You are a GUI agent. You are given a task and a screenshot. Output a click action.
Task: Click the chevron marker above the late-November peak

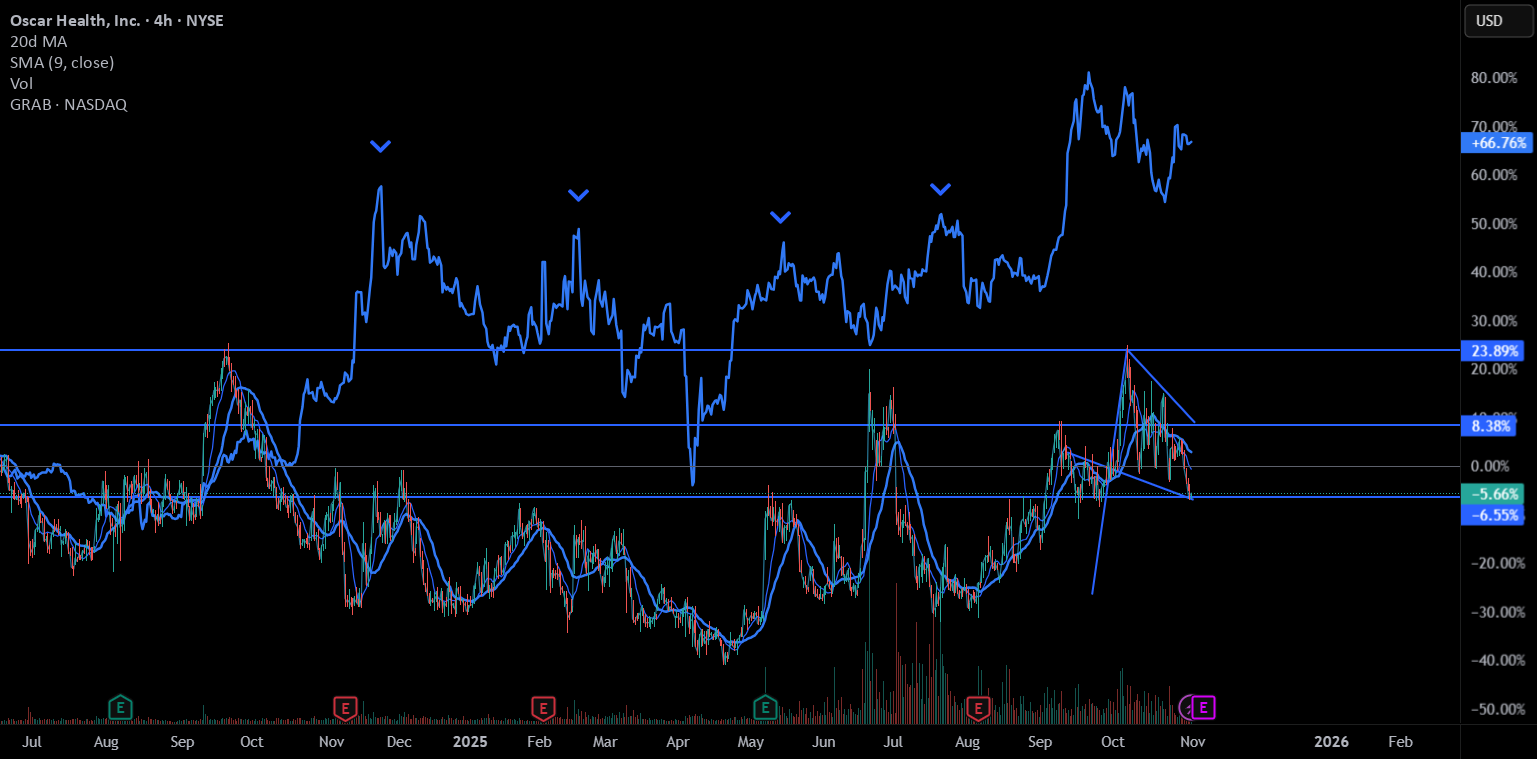[380, 146]
